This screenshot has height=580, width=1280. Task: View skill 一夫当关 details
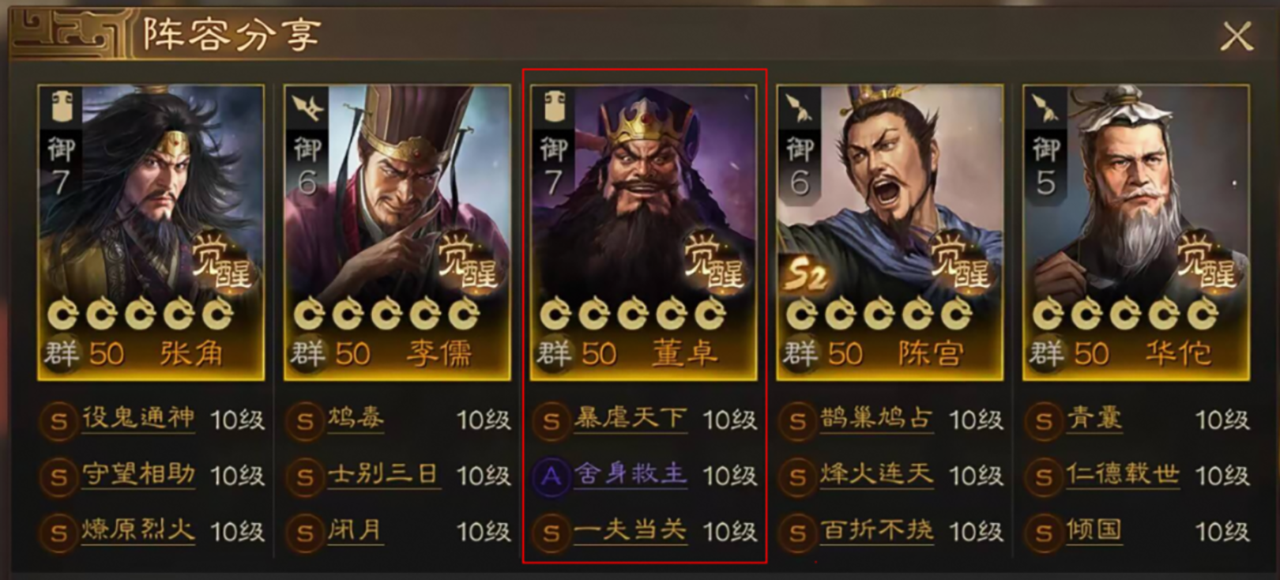pyautogui.click(x=630, y=531)
